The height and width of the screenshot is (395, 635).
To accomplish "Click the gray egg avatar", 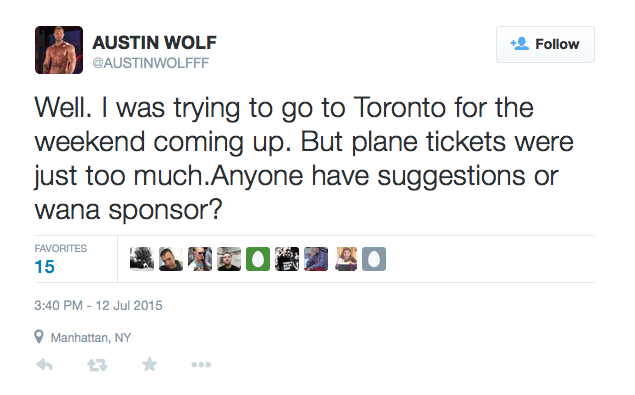I will tap(374, 258).
